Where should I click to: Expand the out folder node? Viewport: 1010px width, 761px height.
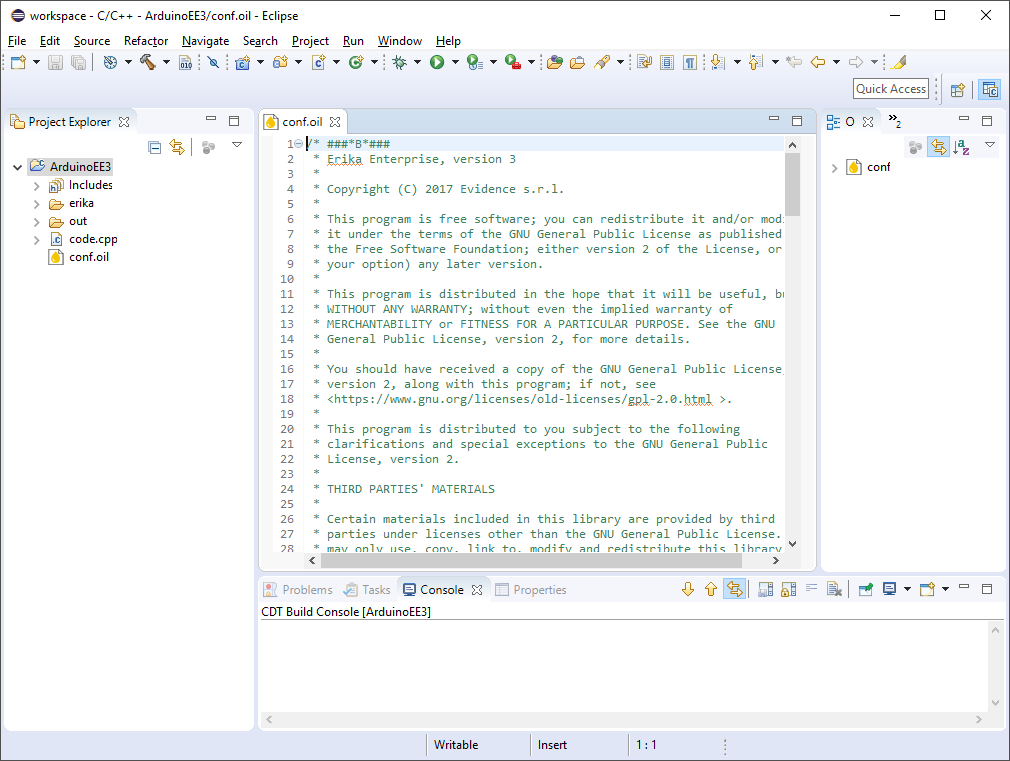pos(37,222)
